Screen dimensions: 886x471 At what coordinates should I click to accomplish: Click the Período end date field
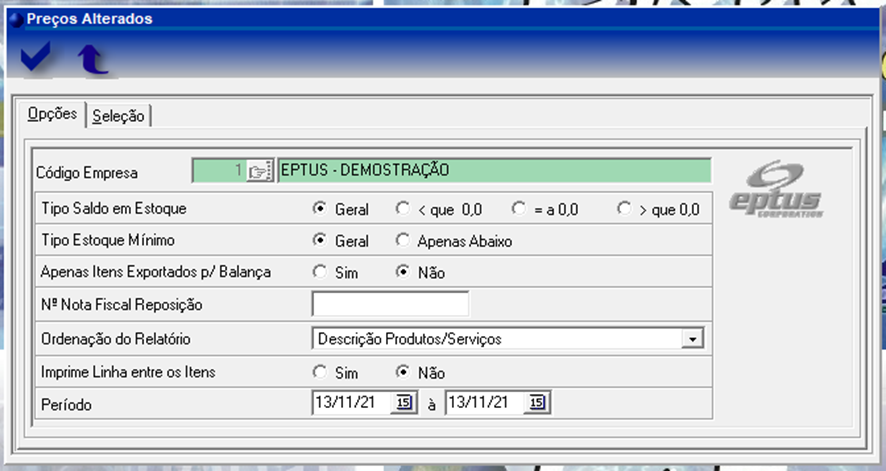(486, 403)
